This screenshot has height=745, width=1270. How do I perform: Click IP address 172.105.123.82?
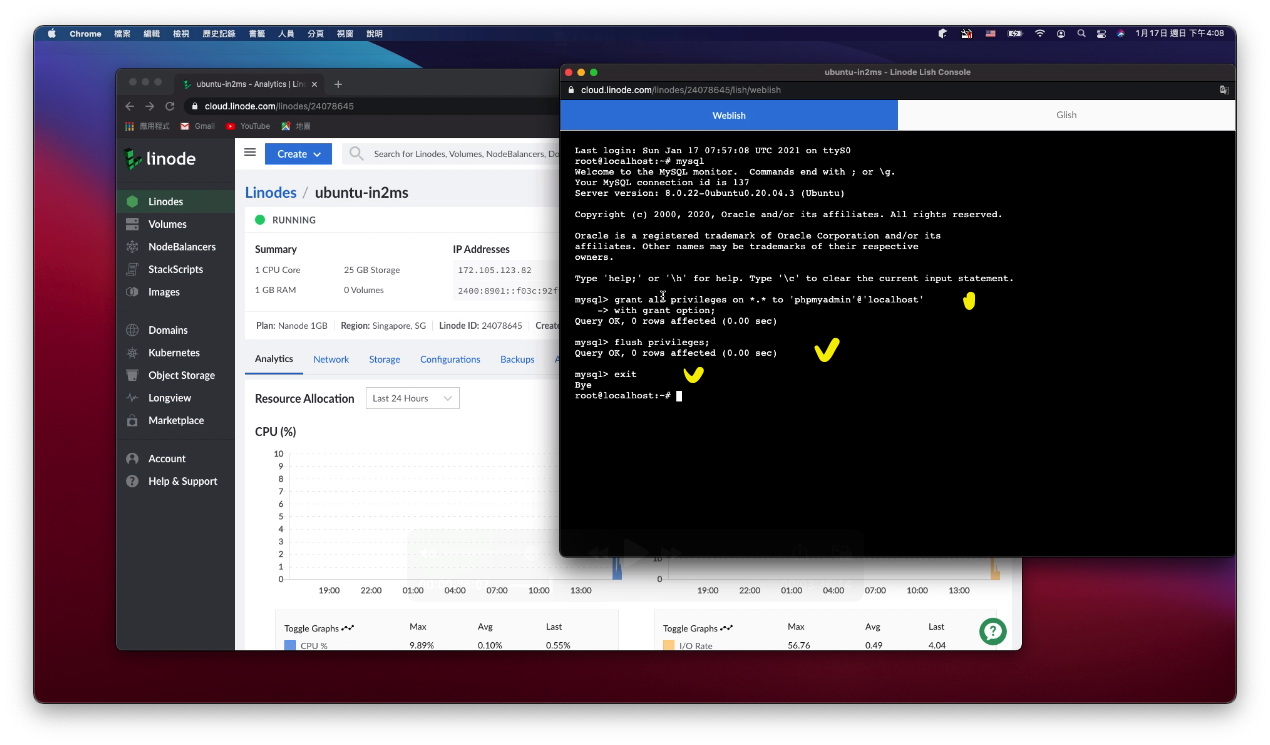(494, 270)
